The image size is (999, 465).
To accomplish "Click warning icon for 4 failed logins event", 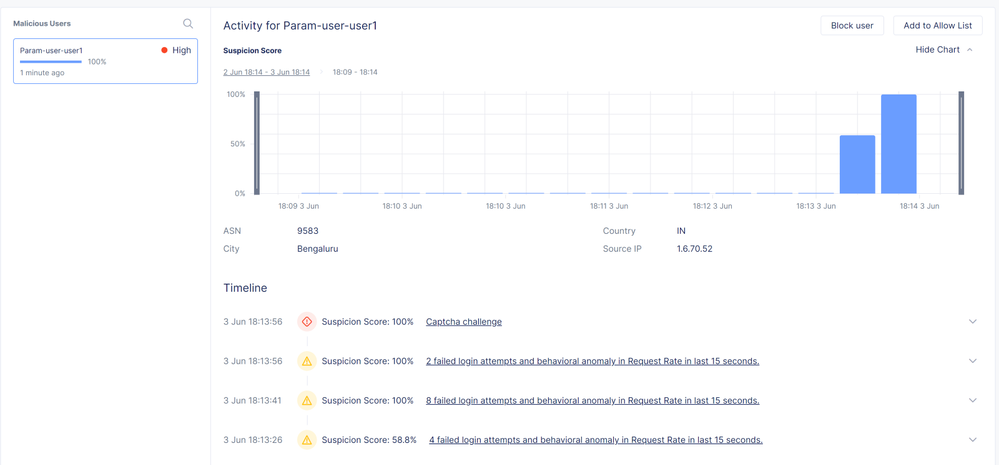I will [x=307, y=440].
